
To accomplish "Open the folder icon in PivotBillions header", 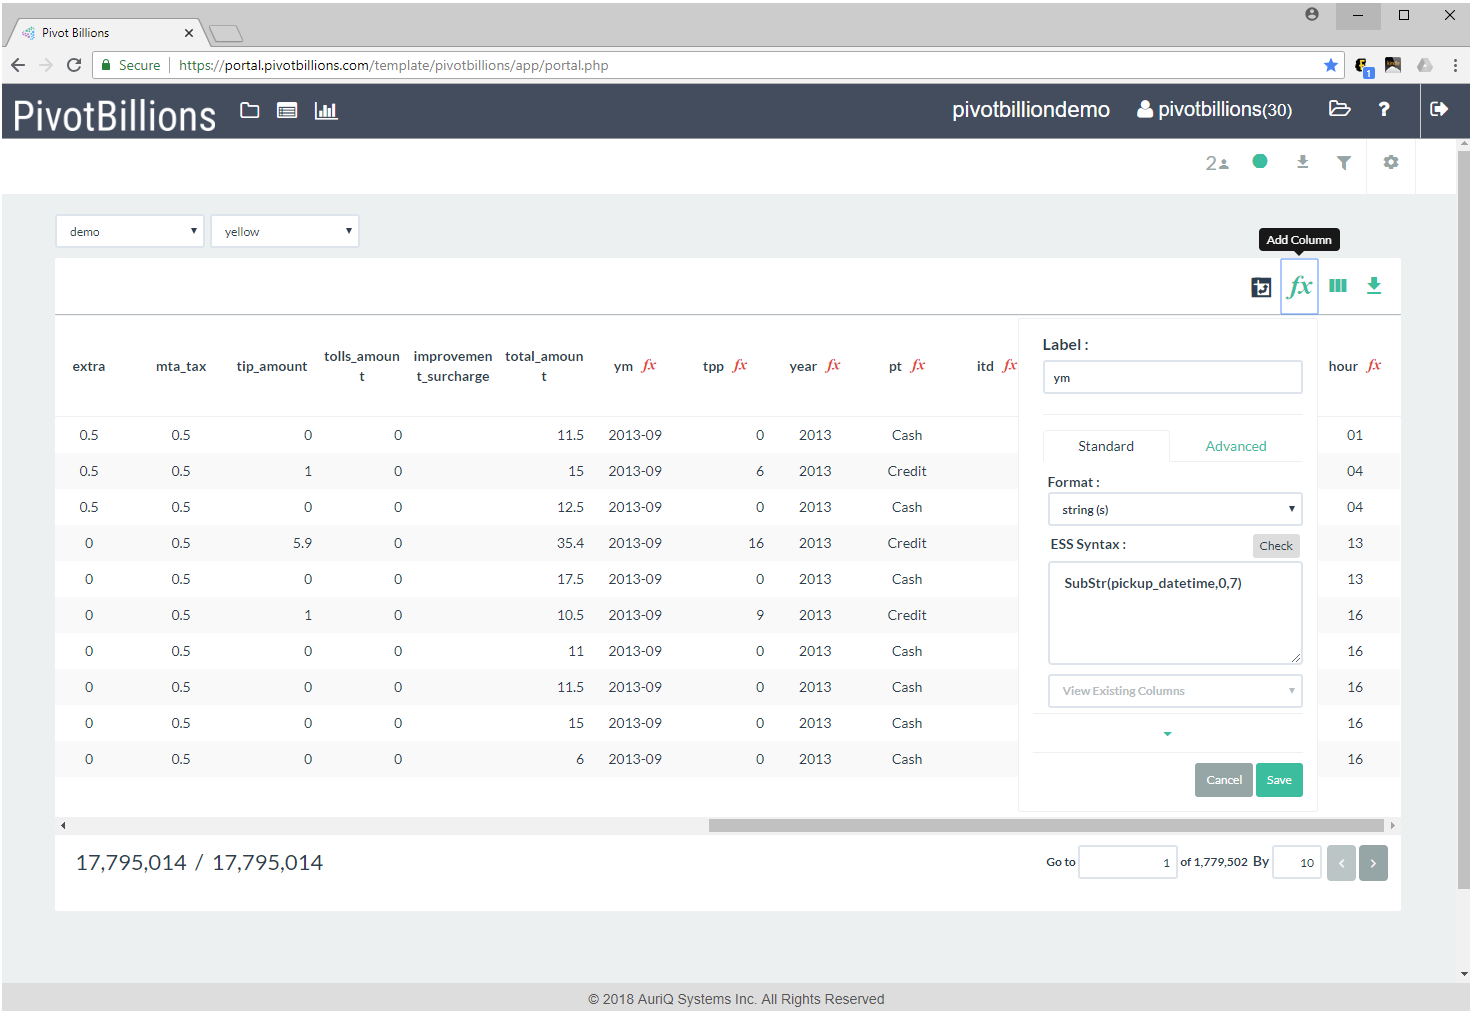I will pos(250,110).
